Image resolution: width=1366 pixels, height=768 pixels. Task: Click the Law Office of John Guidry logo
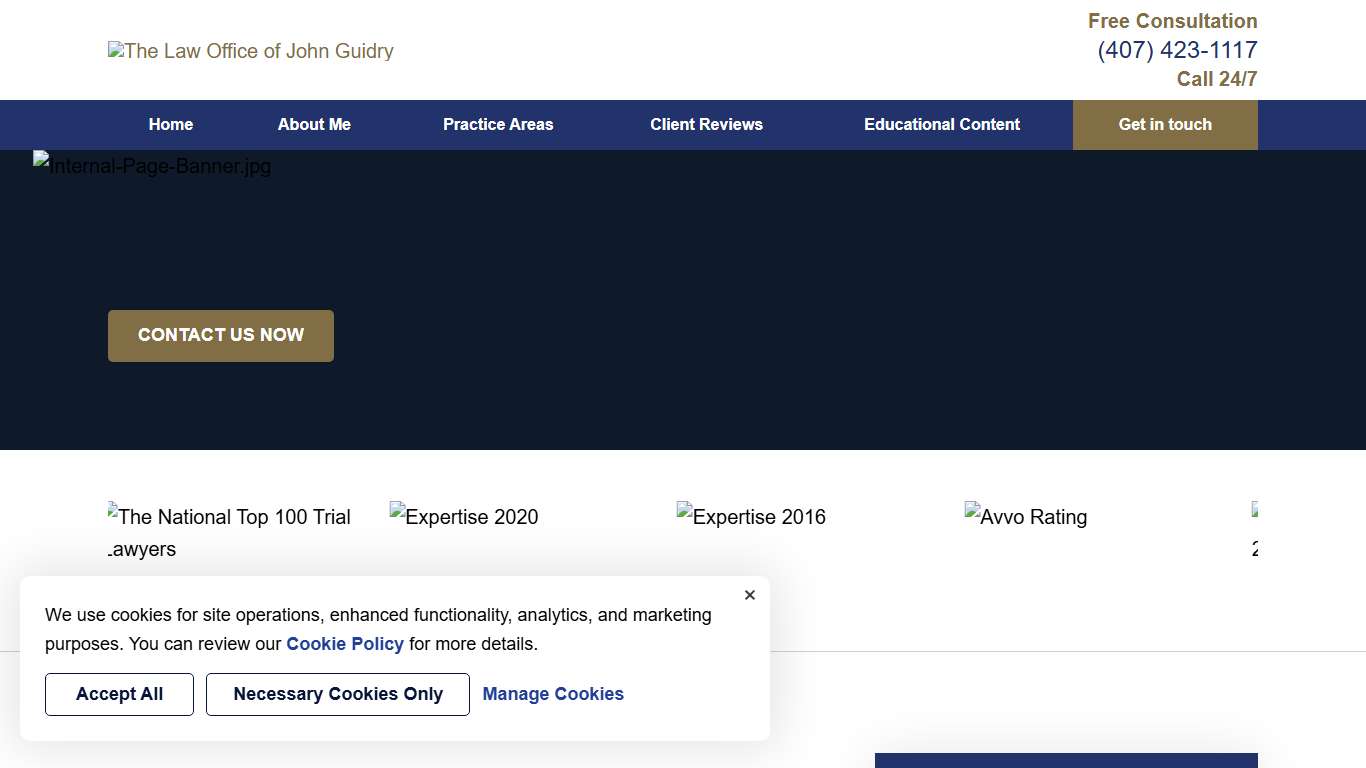251,51
